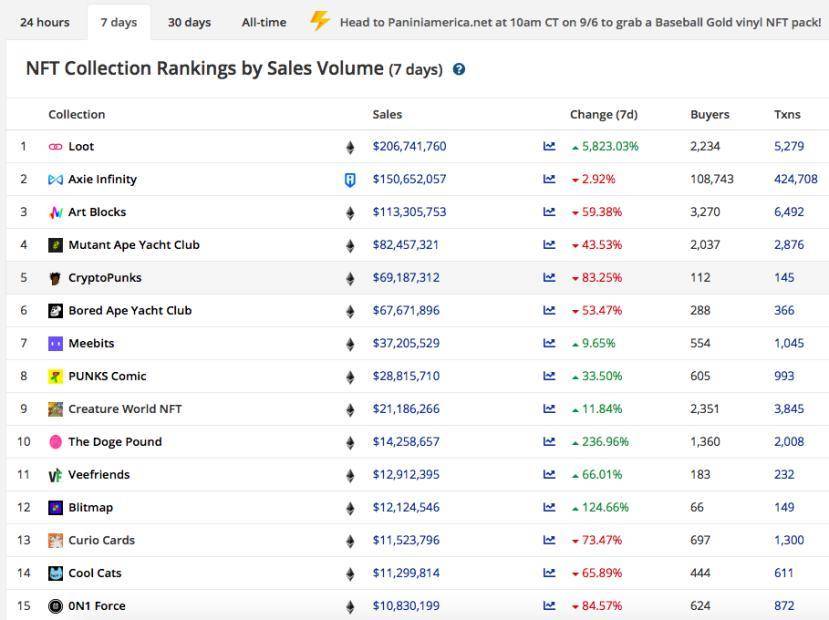Click the Ethereum icon in CryptoPunks row

click(x=350, y=279)
